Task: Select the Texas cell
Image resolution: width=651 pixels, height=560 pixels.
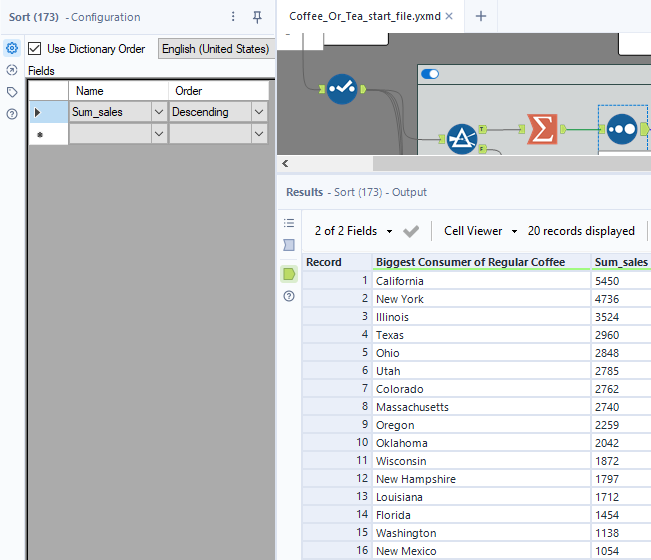Action: pos(481,335)
